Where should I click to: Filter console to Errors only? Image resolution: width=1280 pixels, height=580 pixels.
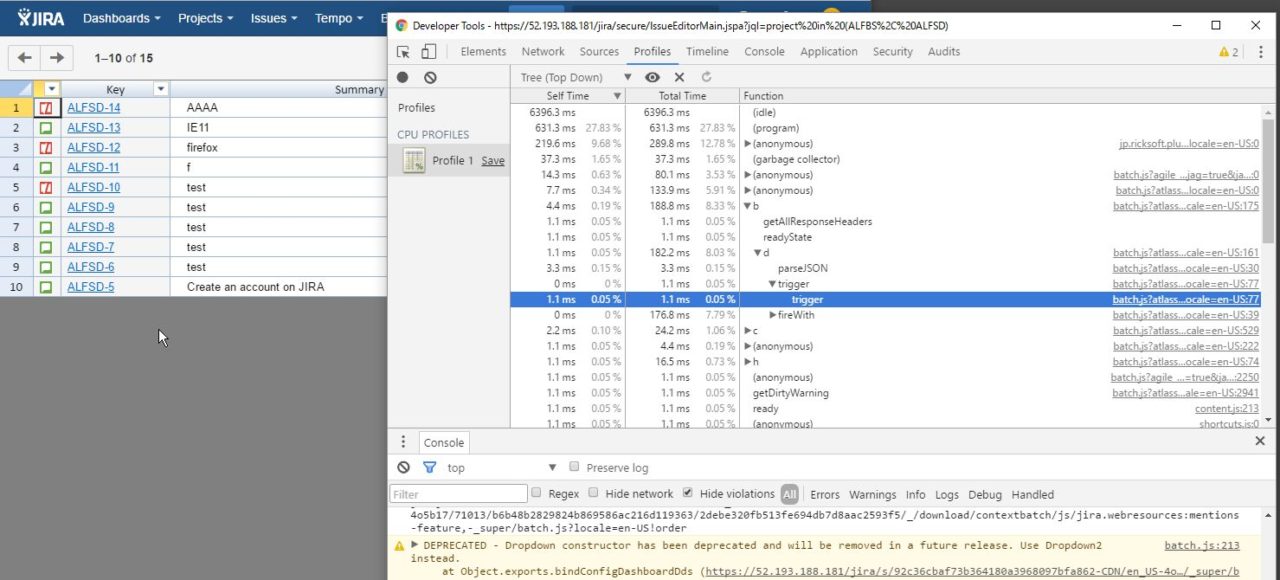825,494
